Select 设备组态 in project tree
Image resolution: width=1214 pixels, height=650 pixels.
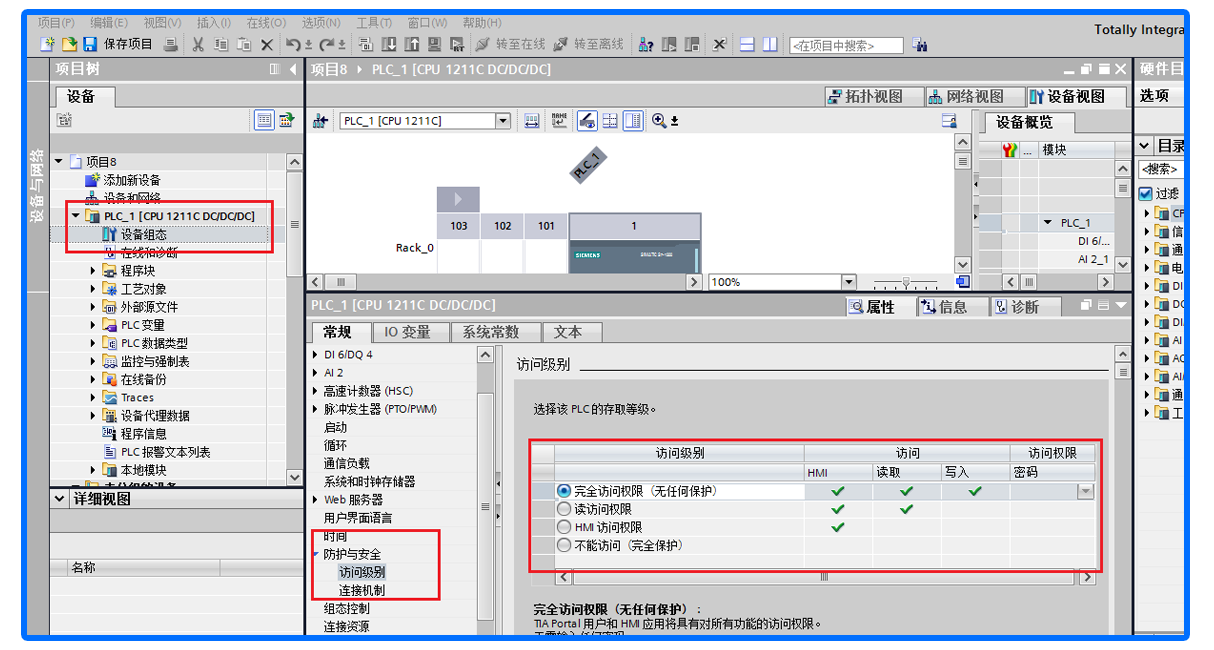coord(144,234)
